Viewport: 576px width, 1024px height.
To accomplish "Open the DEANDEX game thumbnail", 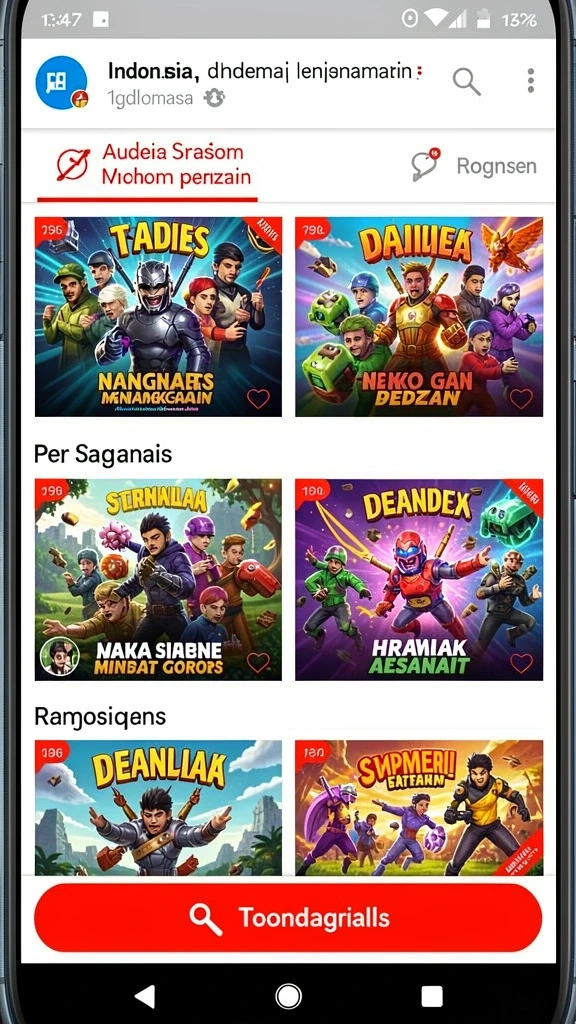I will click(419, 580).
